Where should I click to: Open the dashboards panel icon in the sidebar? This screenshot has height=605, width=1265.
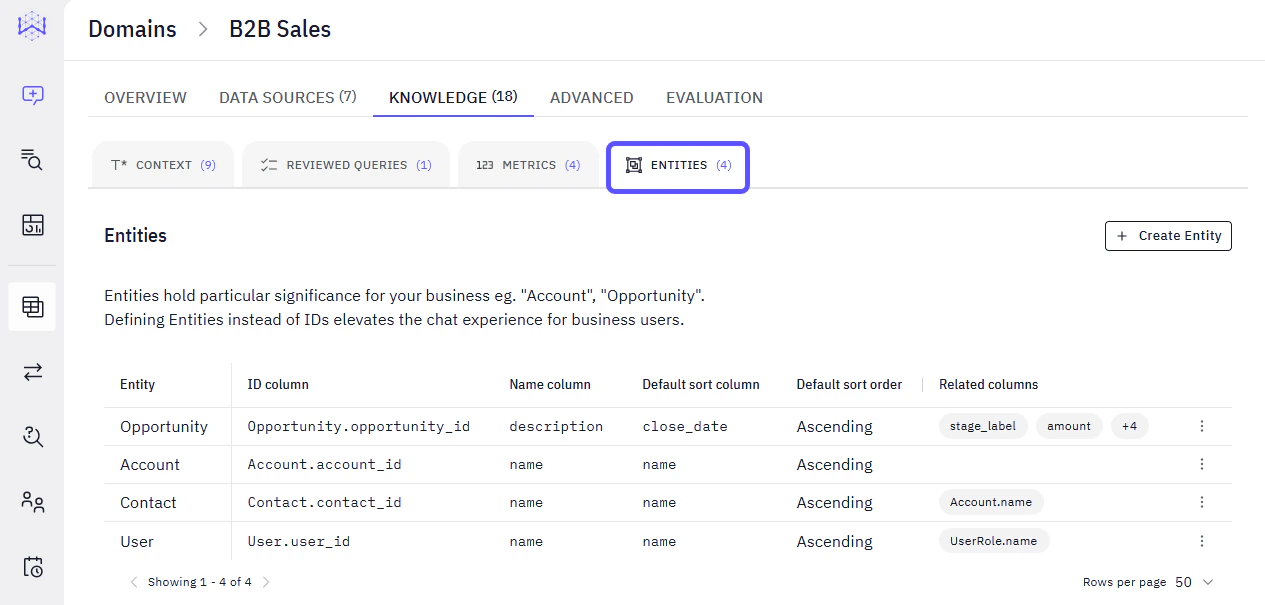(x=31, y=225)
